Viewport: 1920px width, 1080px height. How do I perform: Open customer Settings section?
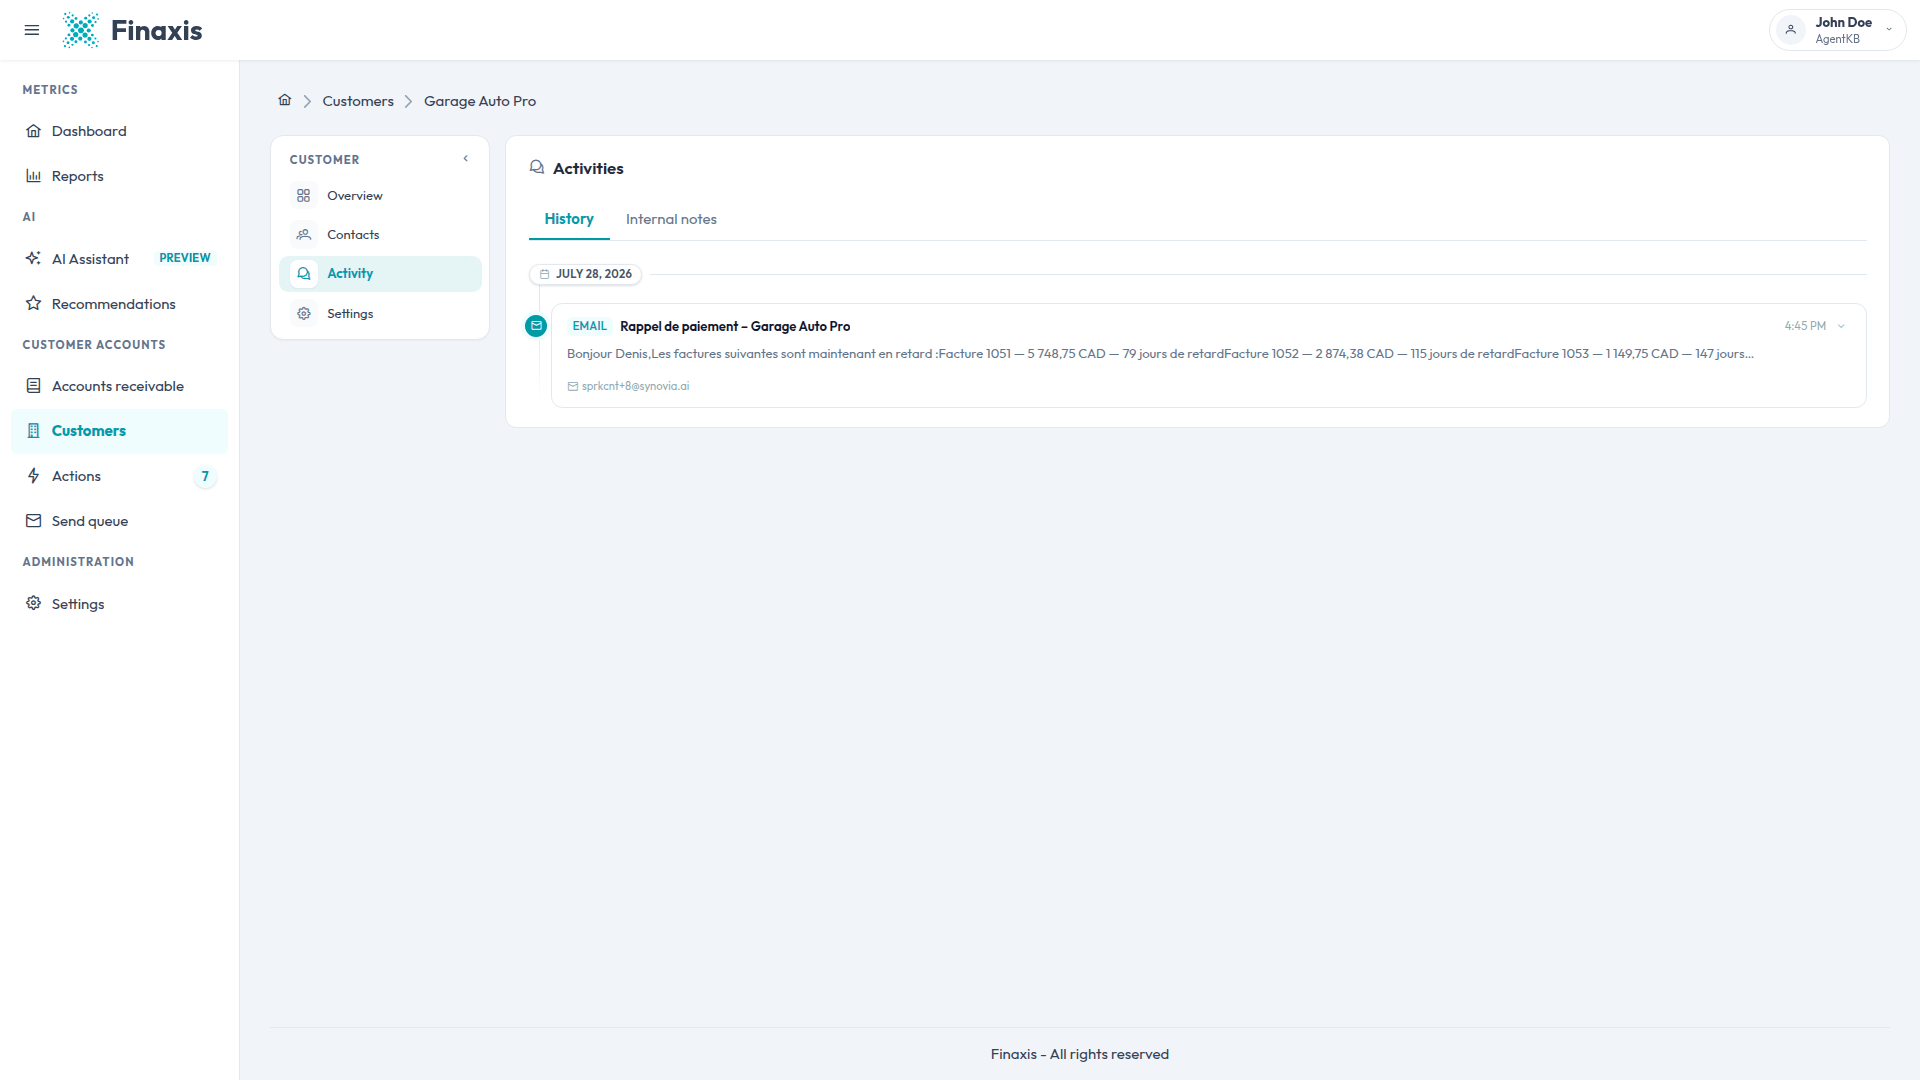point(380,314)
